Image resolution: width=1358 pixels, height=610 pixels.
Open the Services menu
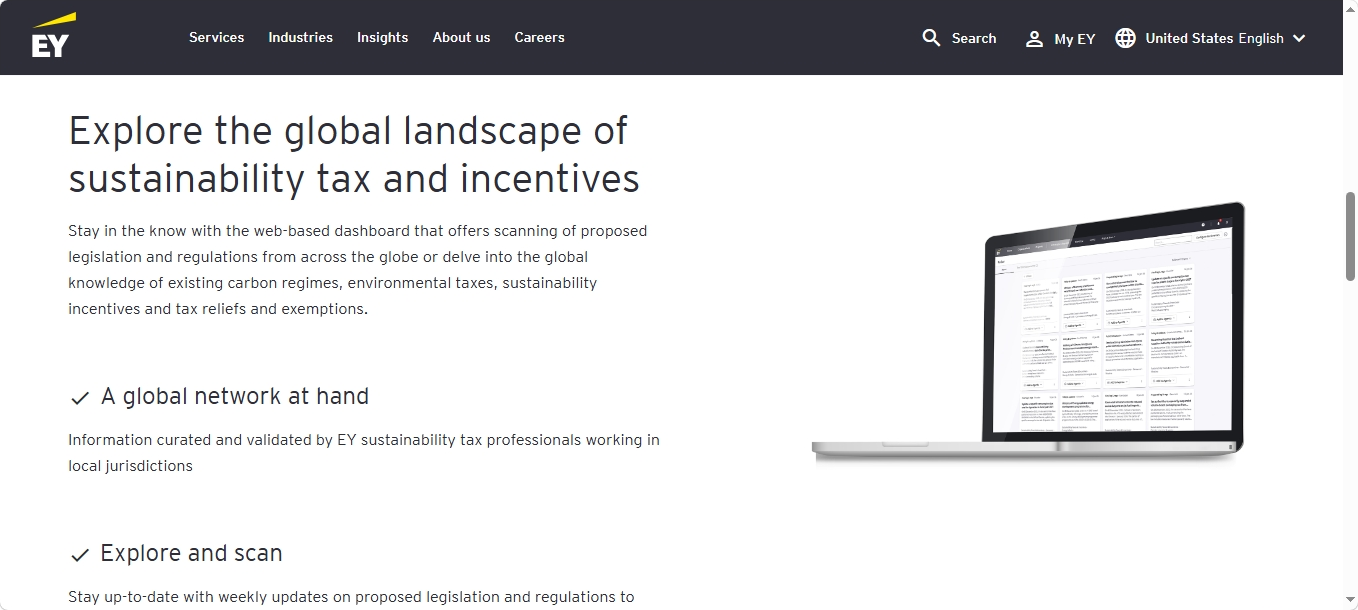click(x=216, y=37)
